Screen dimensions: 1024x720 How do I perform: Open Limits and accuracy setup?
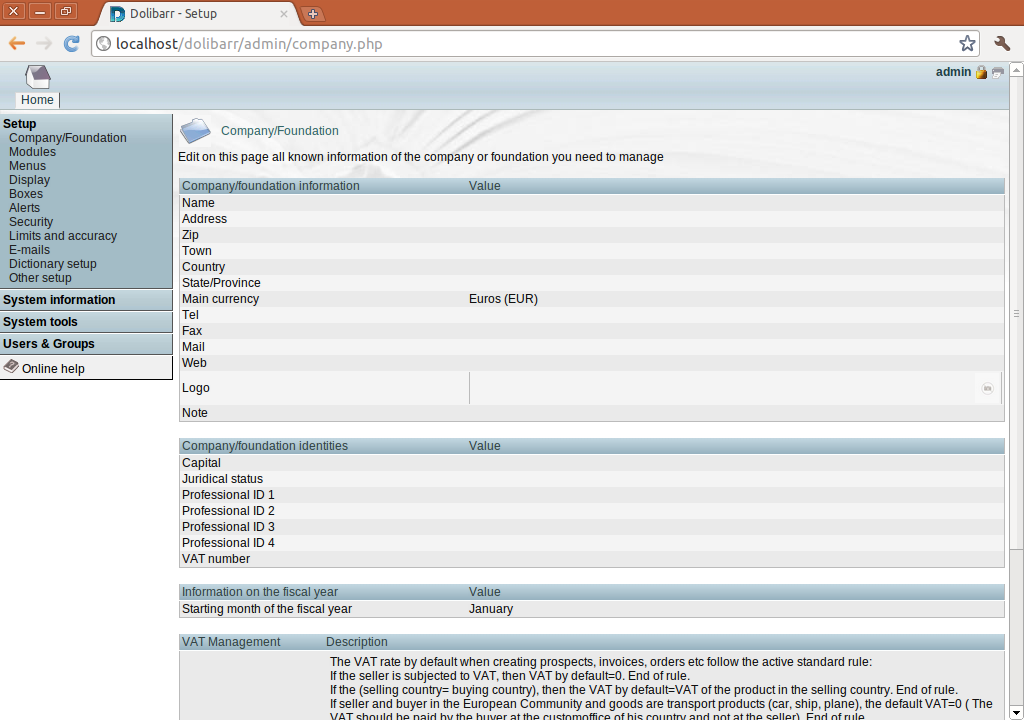pos(63,236)
